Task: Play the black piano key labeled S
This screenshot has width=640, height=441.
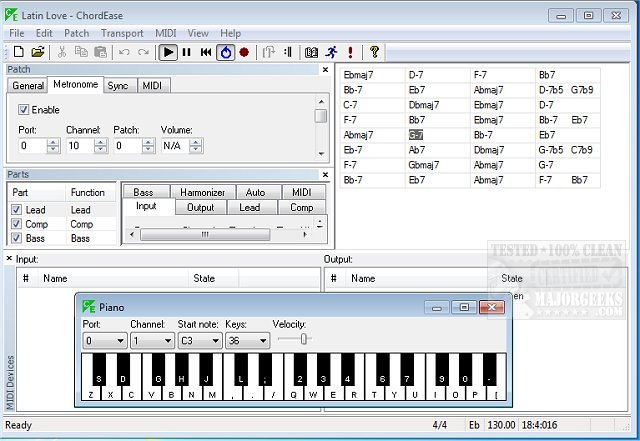Action: click(x=99, y=370)
